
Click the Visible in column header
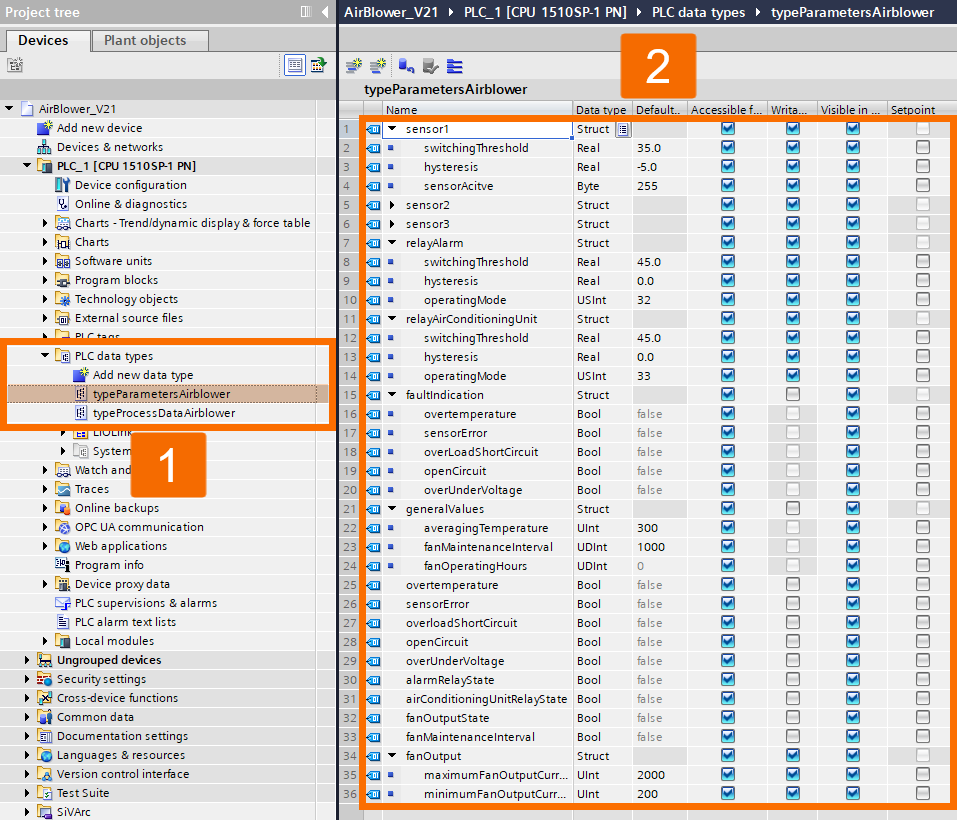tap(852, 110)
